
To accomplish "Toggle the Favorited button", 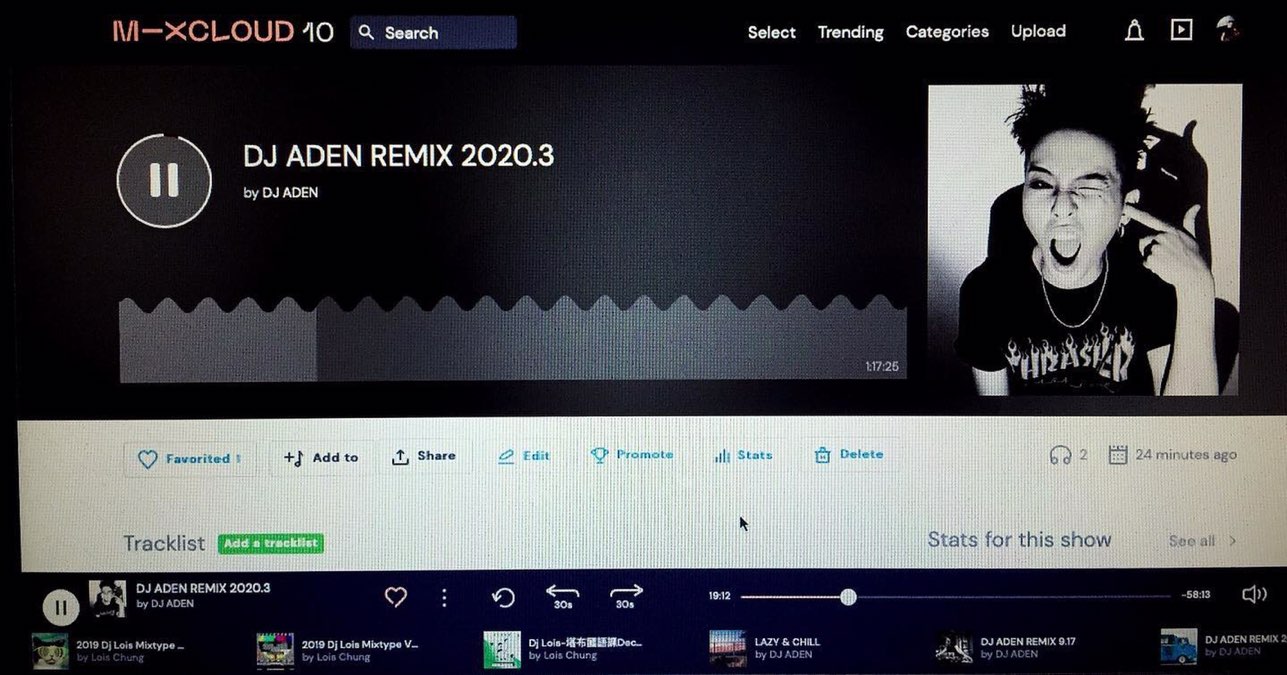I will coord(189,458).
